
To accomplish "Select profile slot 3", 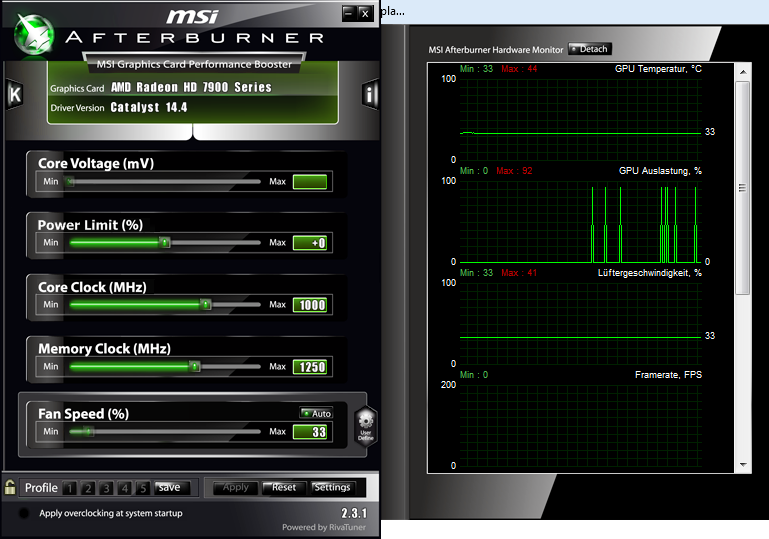I will [x=106, y=488].
